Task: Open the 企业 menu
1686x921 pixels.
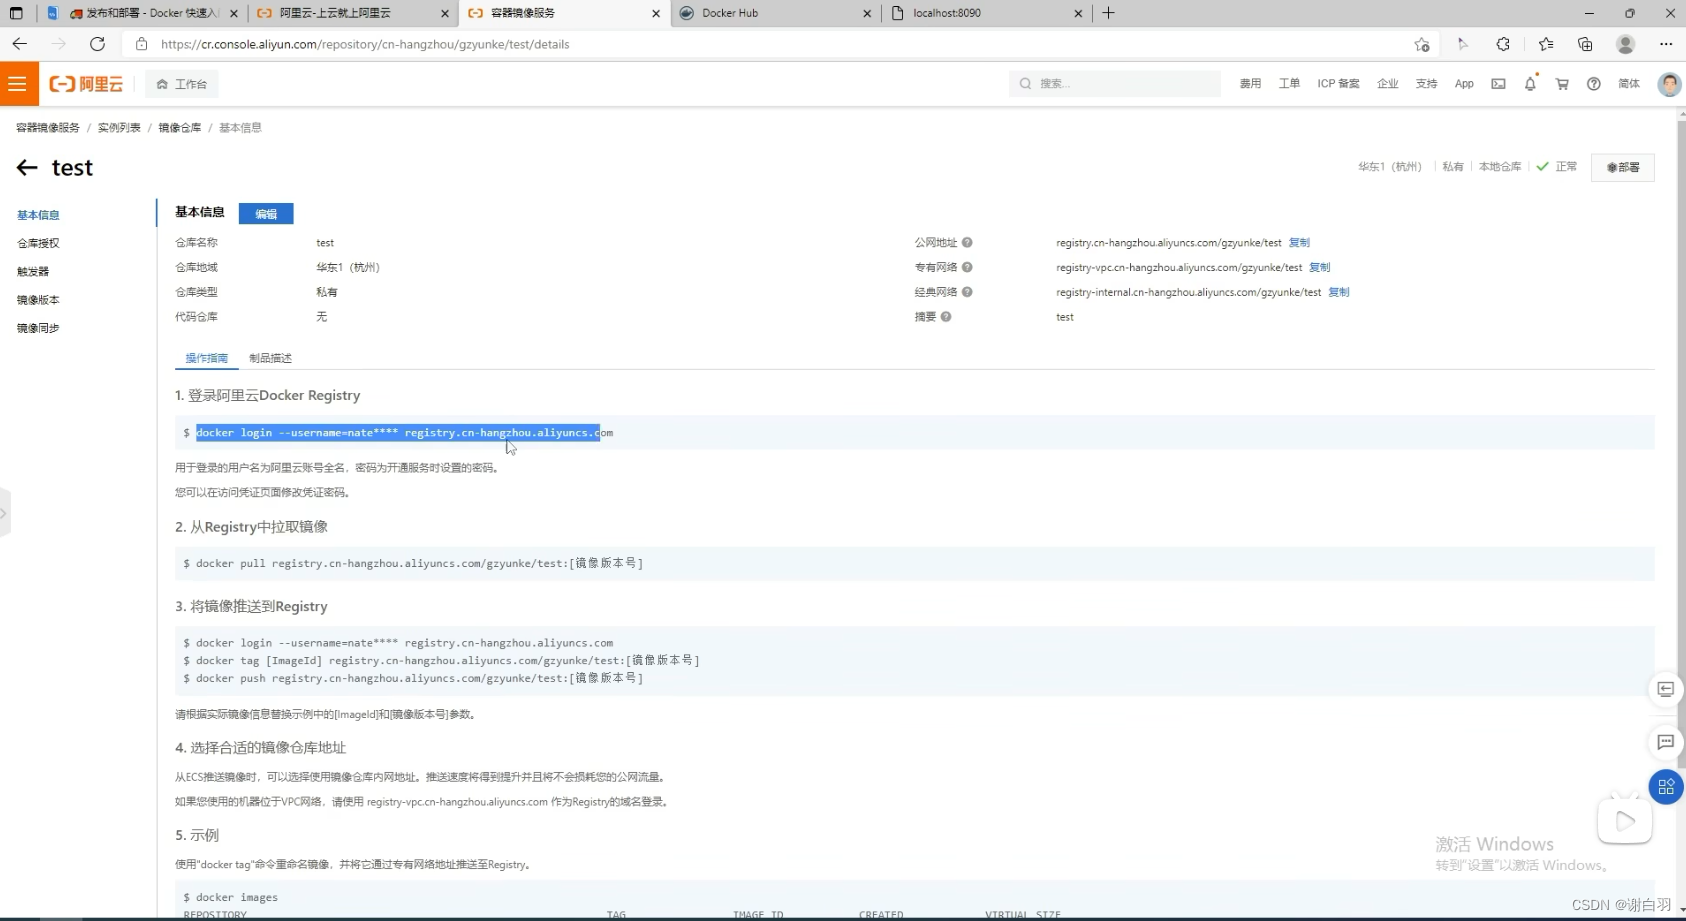Action: tap(1387, 84)
